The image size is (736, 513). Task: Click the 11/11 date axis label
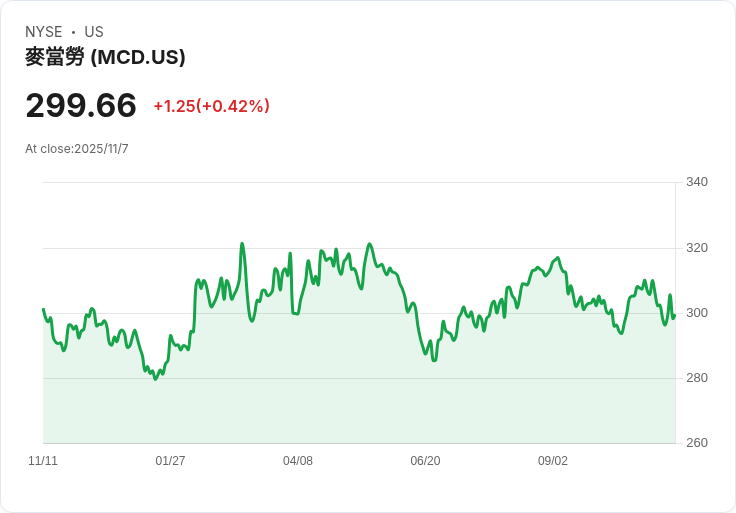43,461
